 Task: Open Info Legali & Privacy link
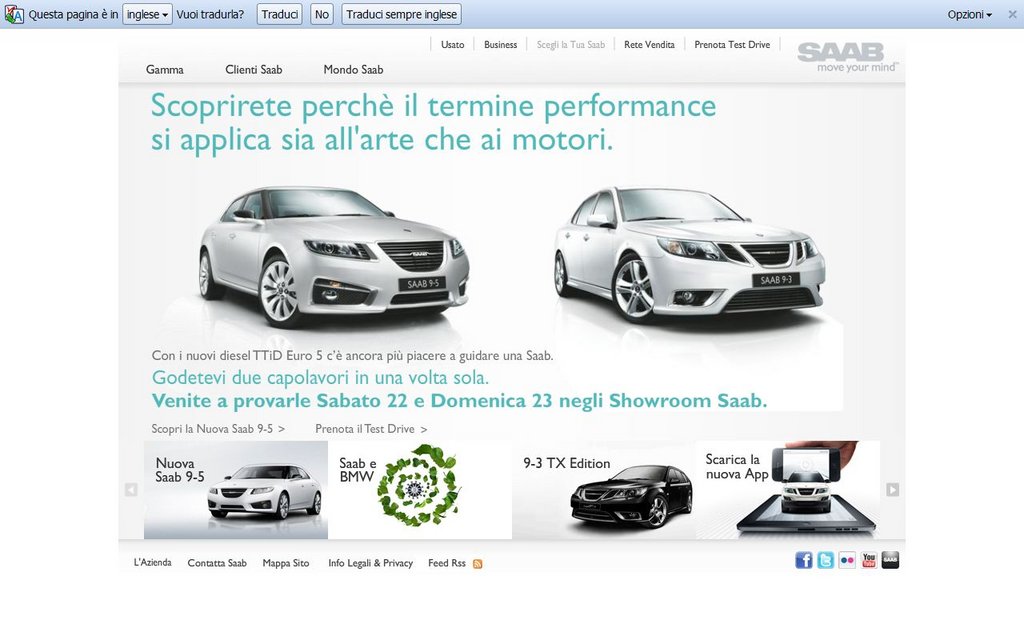370,563
